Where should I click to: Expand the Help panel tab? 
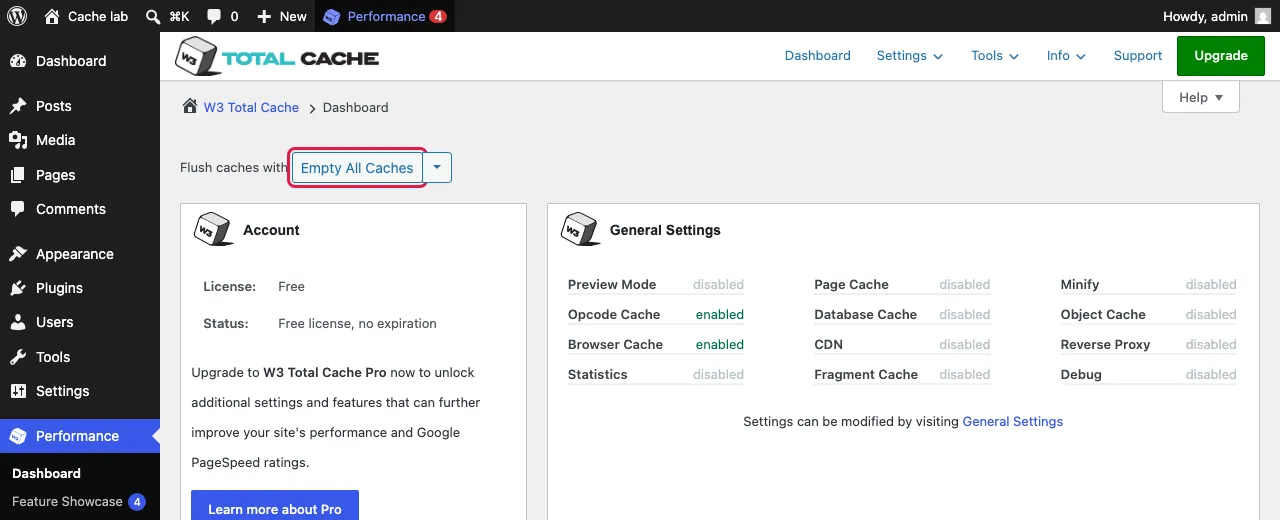[1201, 97]
